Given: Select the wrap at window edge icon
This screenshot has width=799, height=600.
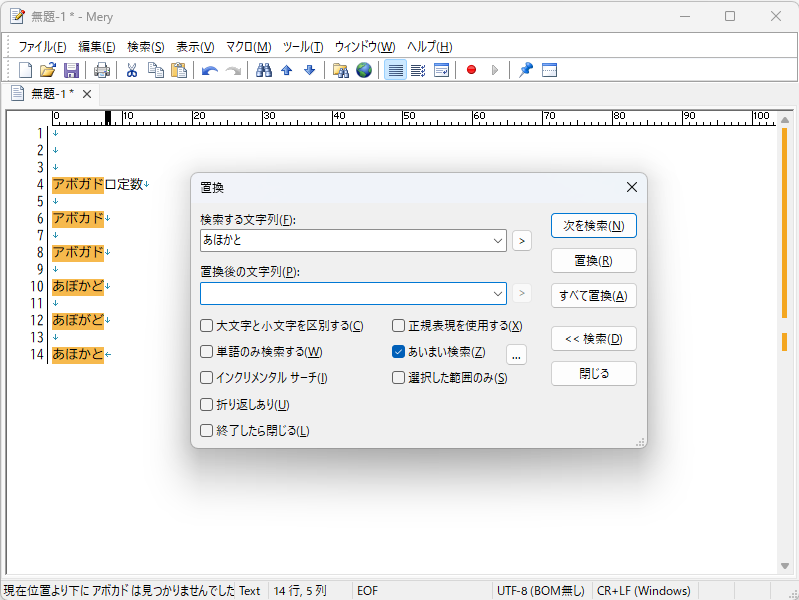Looking at the screenshot, I should pos(441,70).
